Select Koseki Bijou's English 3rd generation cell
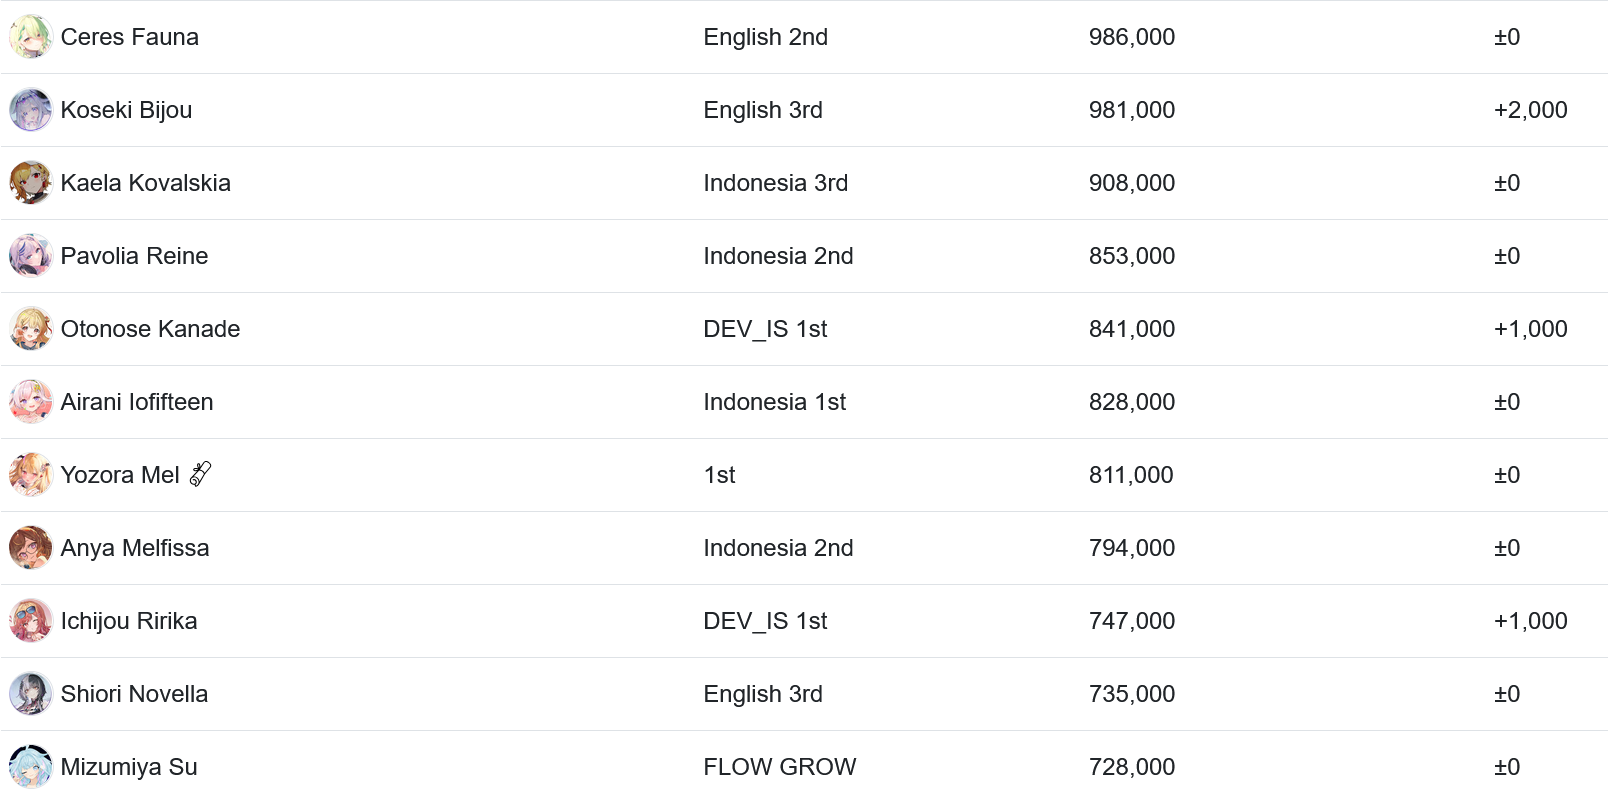Screen dimensions: 1608x799 click(x=763, y=110)
